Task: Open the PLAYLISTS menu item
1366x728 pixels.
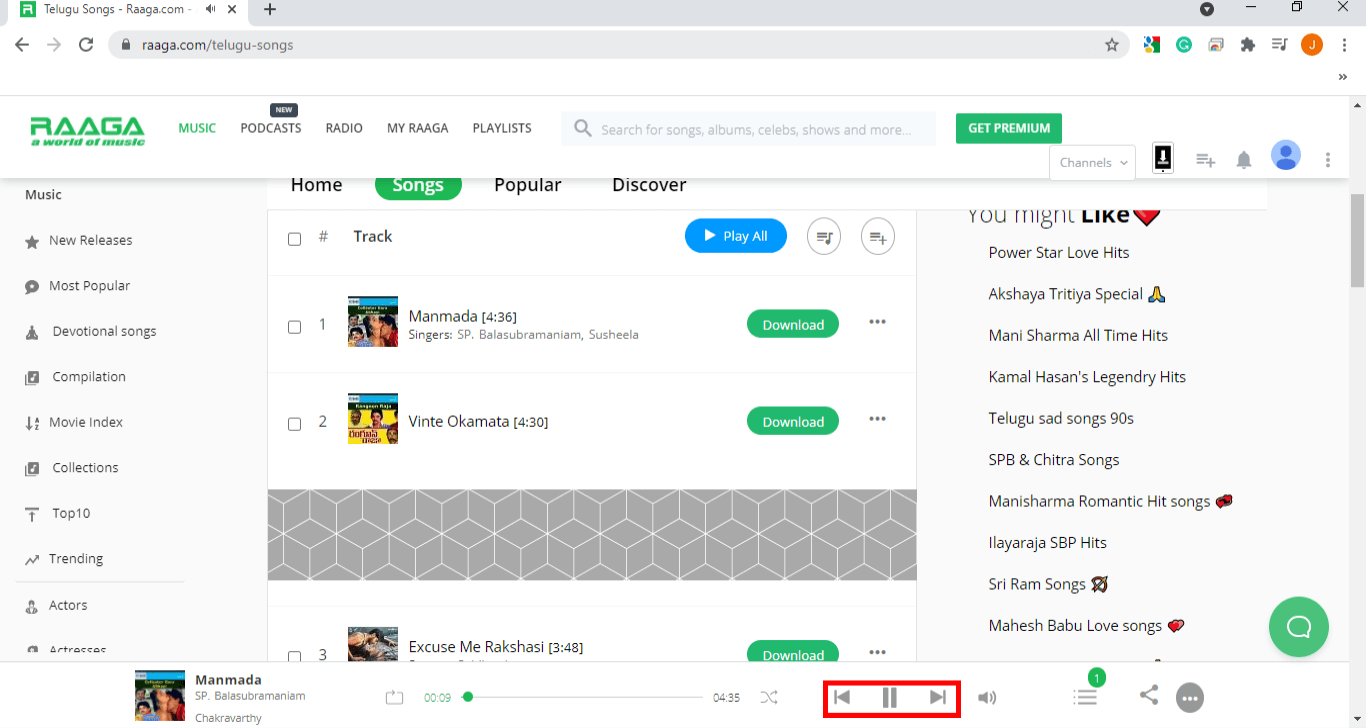Action: [x=502, y=128]
